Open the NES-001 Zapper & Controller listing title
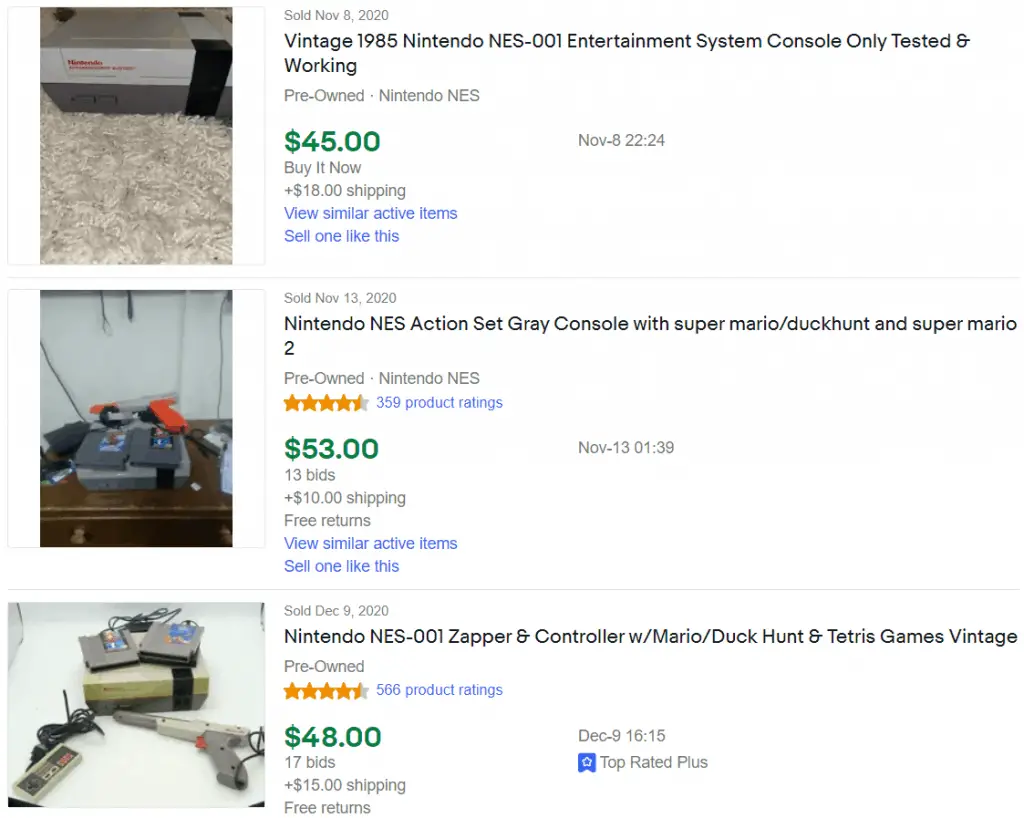 click(x=650, y=637)
